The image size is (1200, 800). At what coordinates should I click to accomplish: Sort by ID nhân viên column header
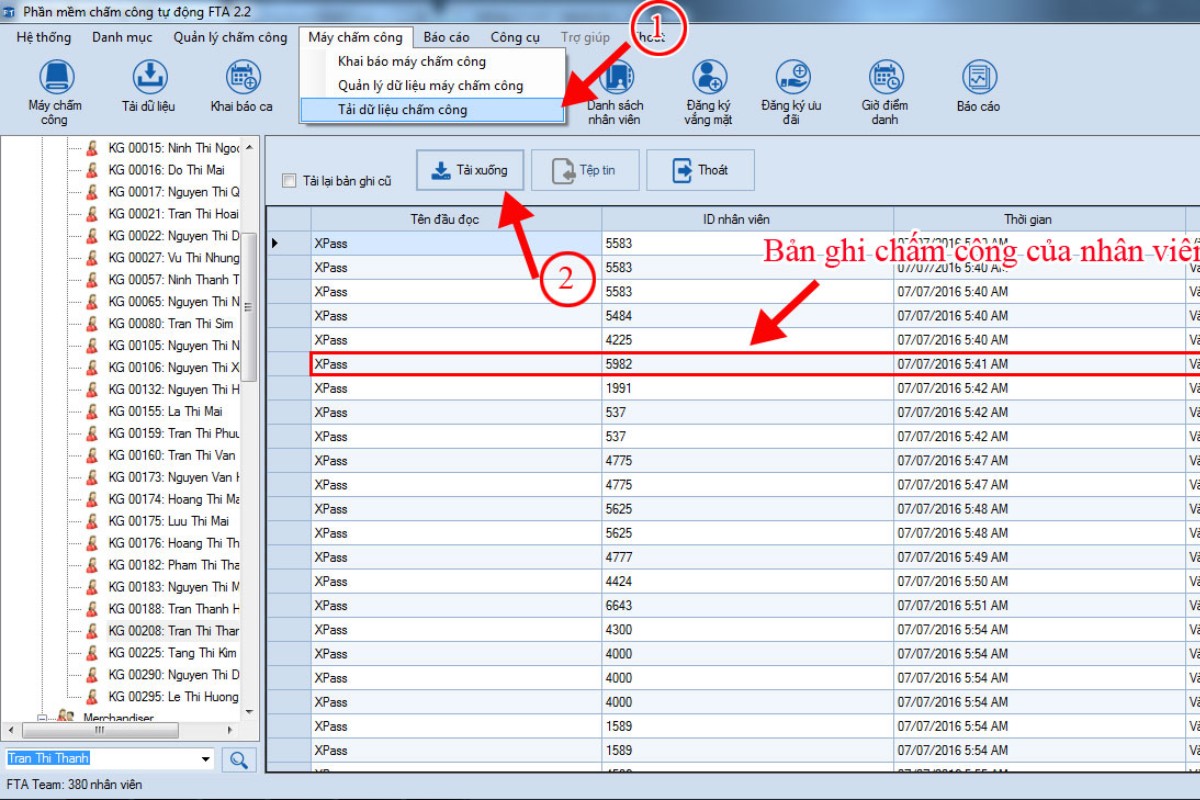[747, 219]
